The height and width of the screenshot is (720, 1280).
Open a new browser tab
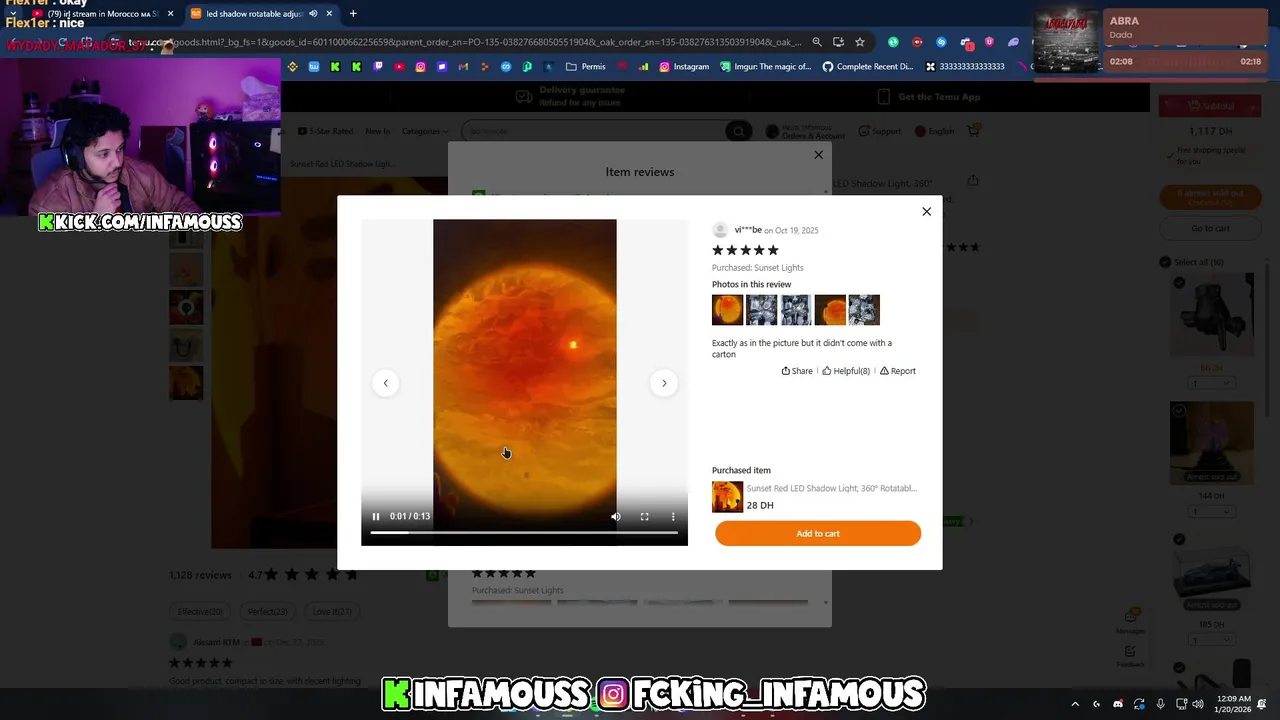[353, 14]
